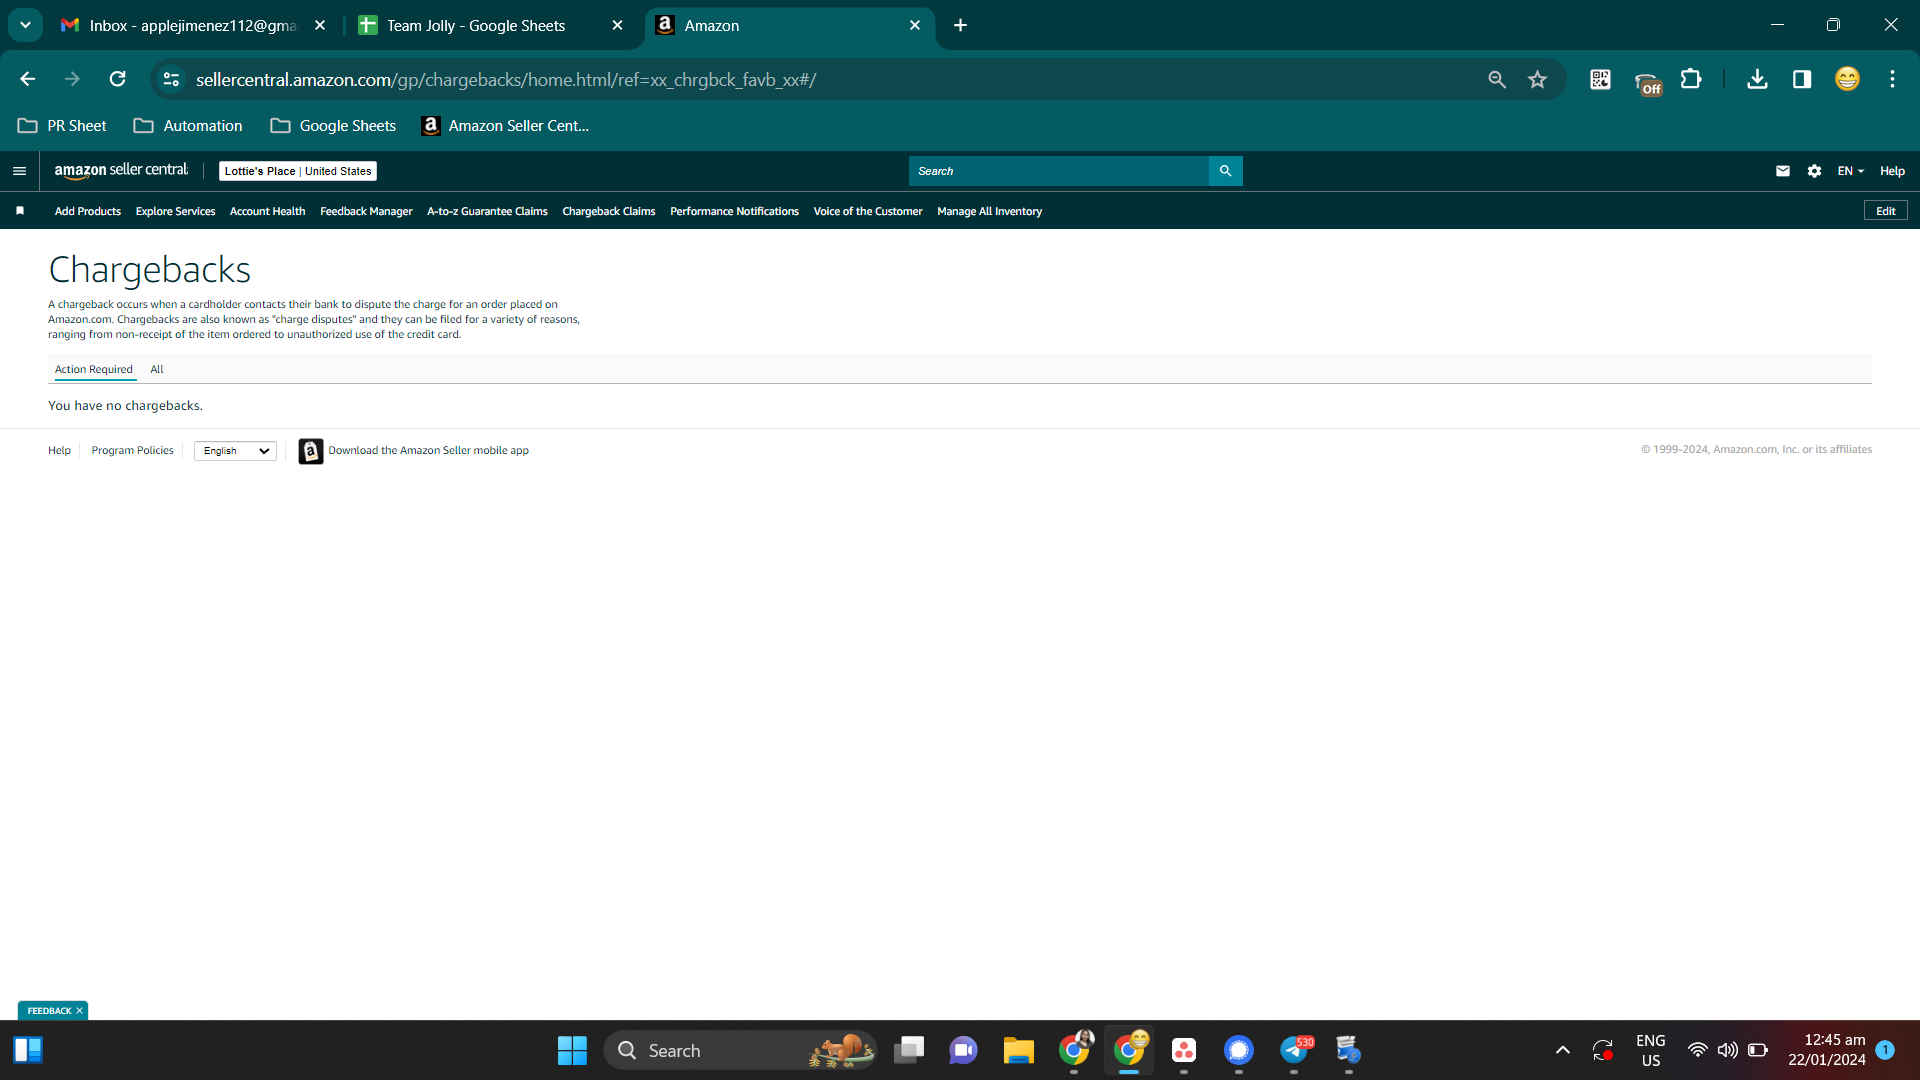
Task: Open the Windows Start menu
Action: 572,1050
